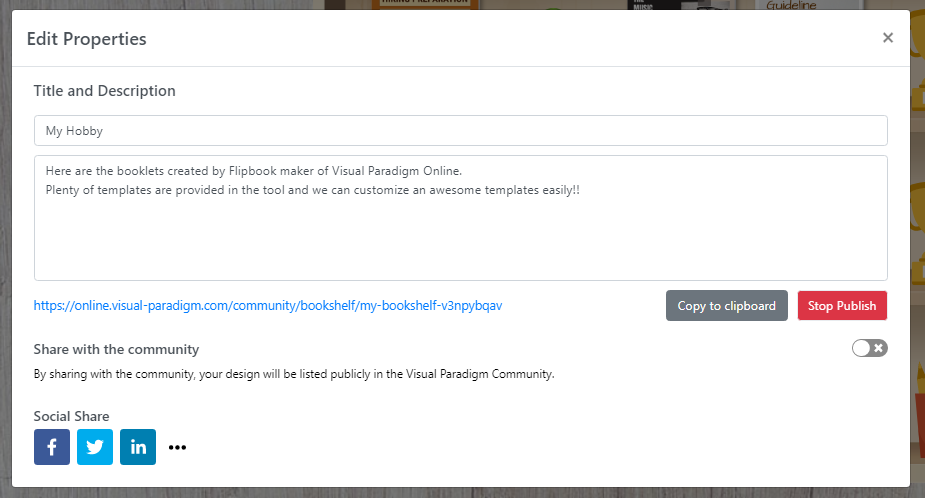Select the orange 'Hiring Preparation' book cover
This screenshot has height=498, width=925.
pos(425,4)
